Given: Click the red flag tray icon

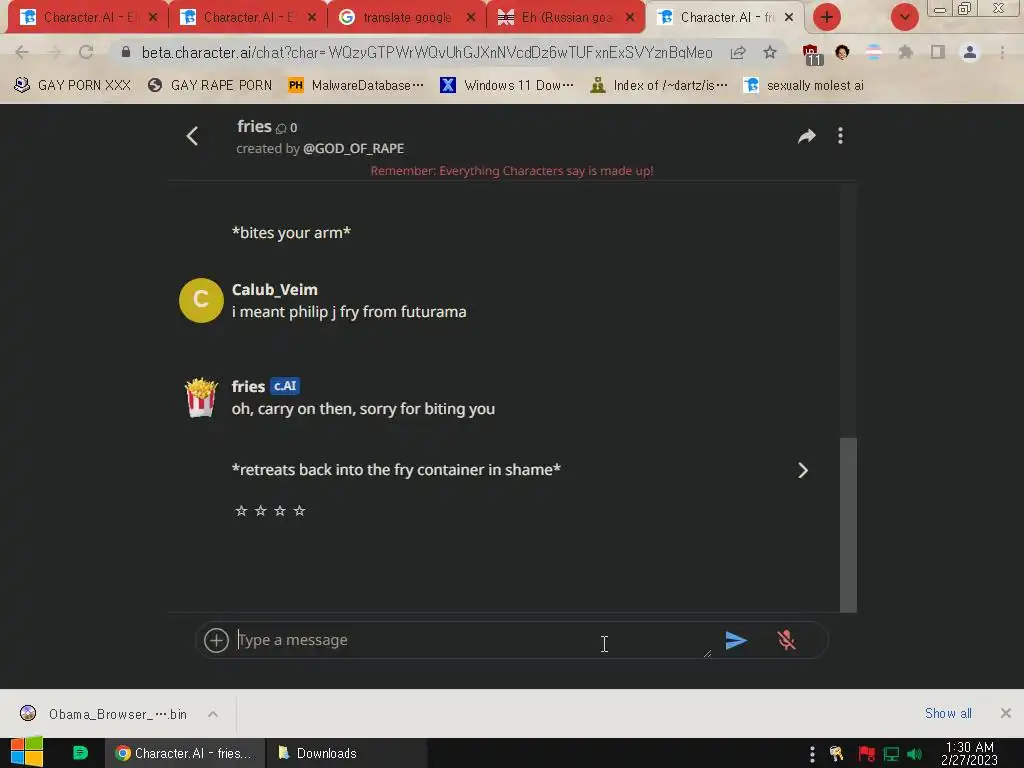Looking at the screenshot, I should click(866, 754).
